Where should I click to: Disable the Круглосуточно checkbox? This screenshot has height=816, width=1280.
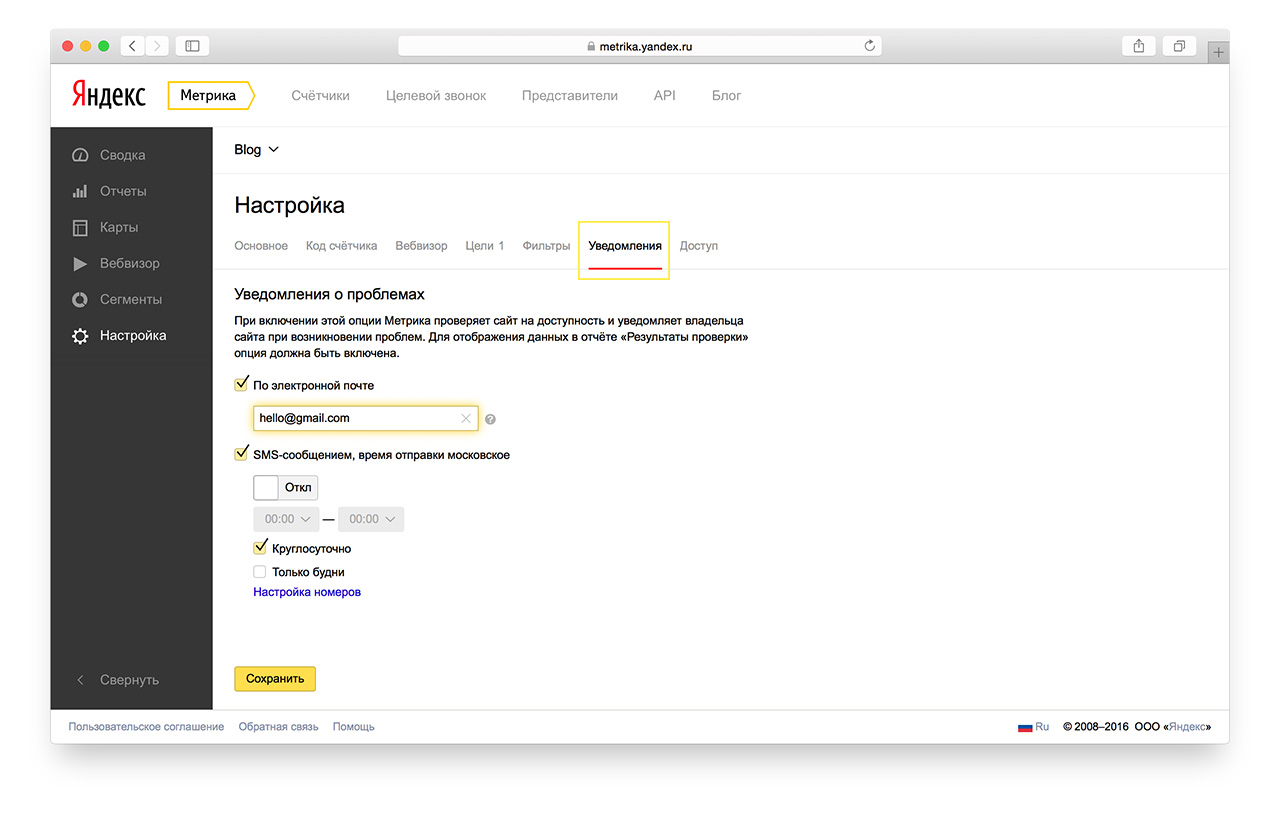click(260, 548)
